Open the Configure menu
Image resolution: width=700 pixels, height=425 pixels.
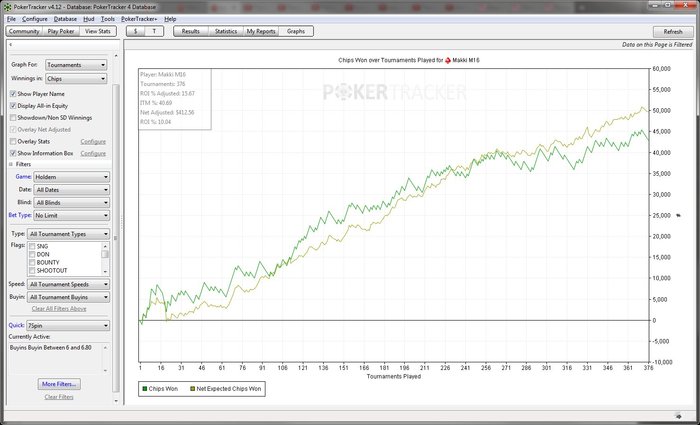35,19
